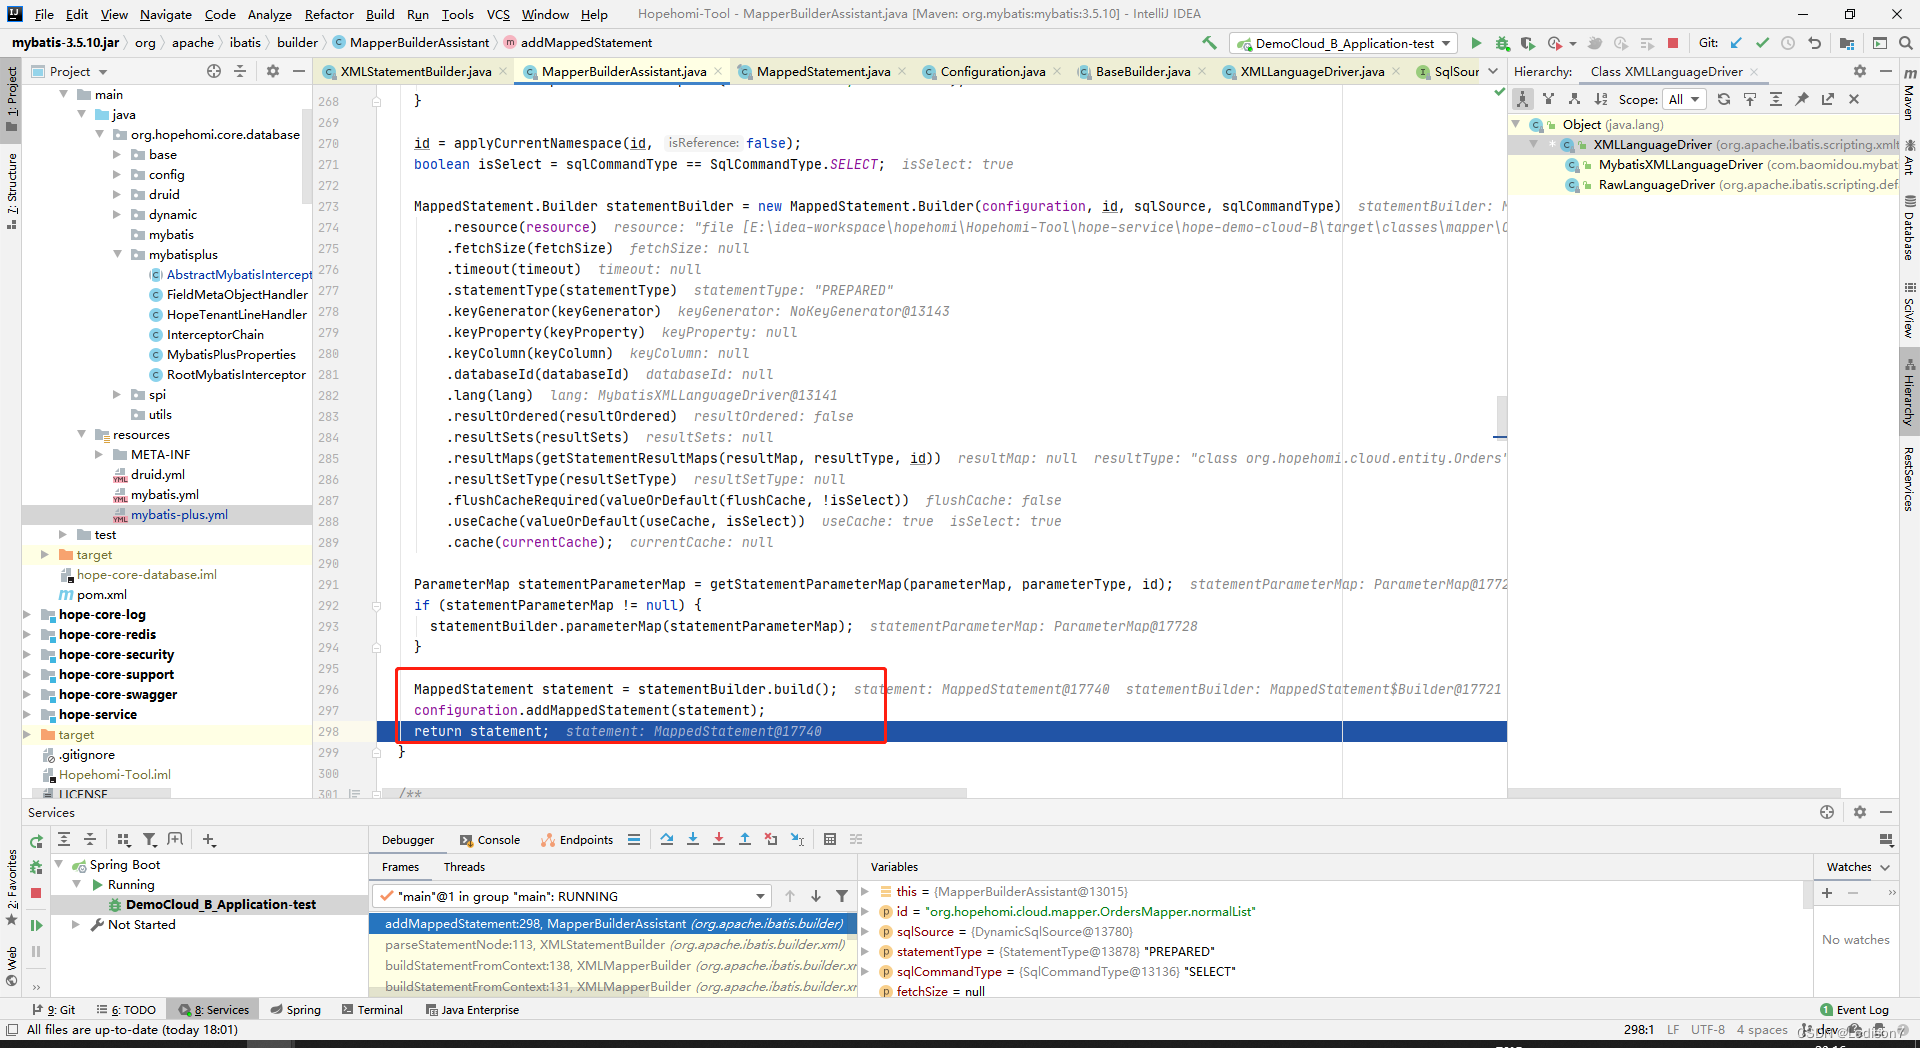
Task: Switch to Supertypes hierarchy view
Action: tap(1548, 99)
